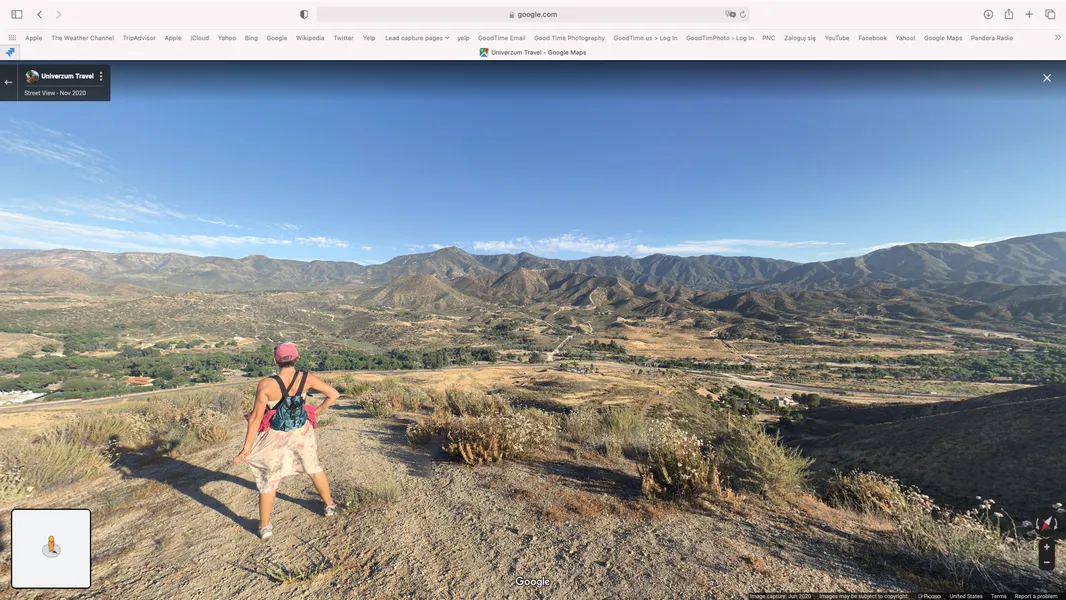Show the Safari tab overview
Viewport: 1066px width, 600px height.
pos(1050,14)
